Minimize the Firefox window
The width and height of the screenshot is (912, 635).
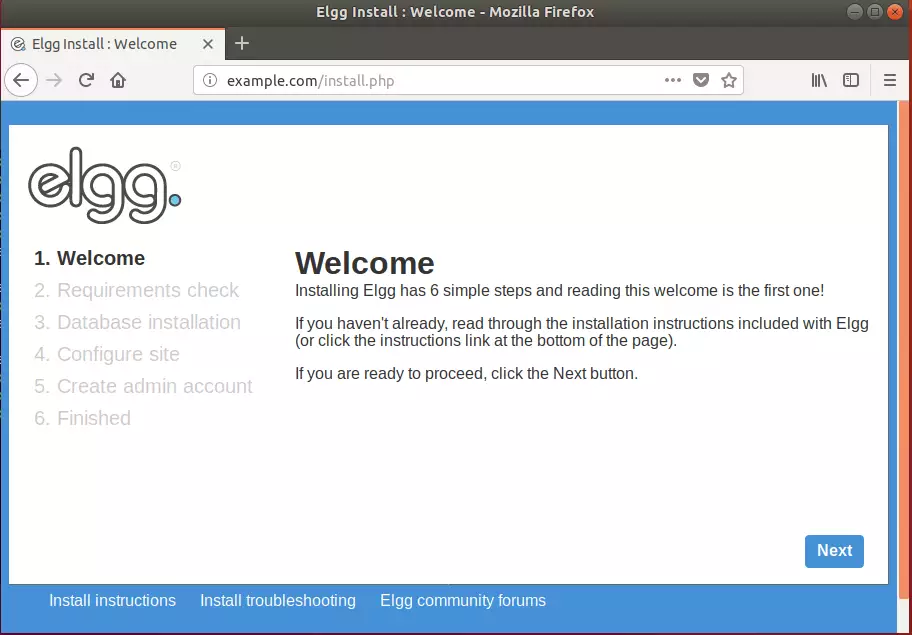click(854, 12)
